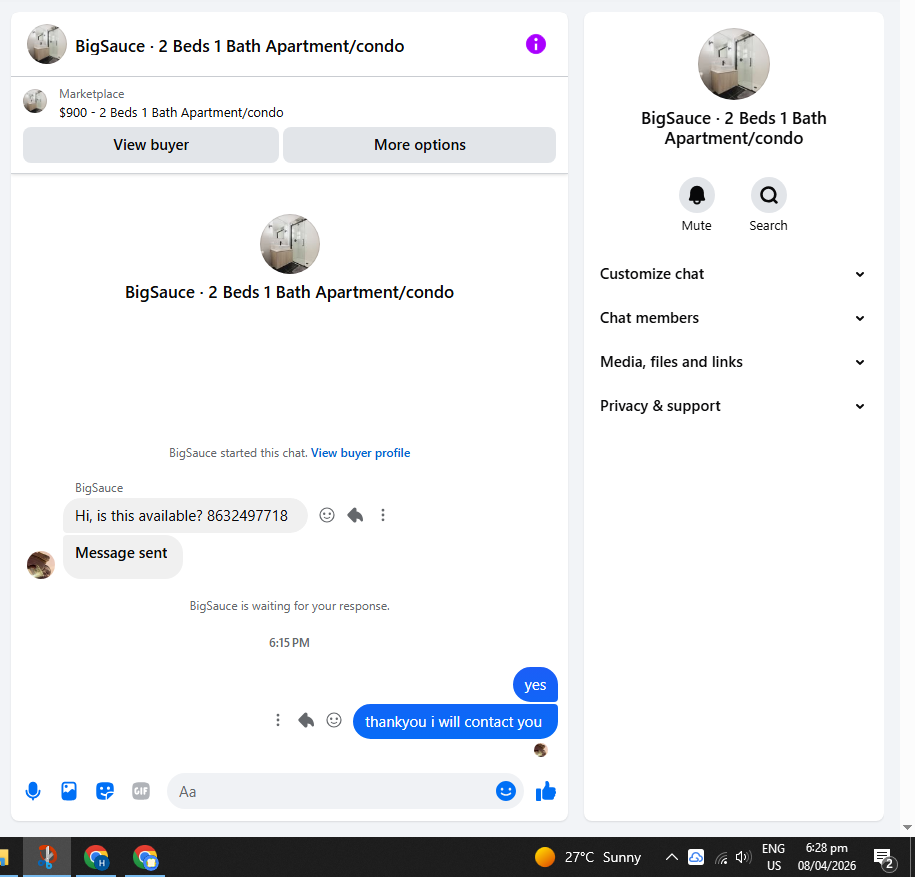Viewport: 915px width, 877px height.
Task: Attach a photo using the image icon
Action: click(x=69, y=791)
